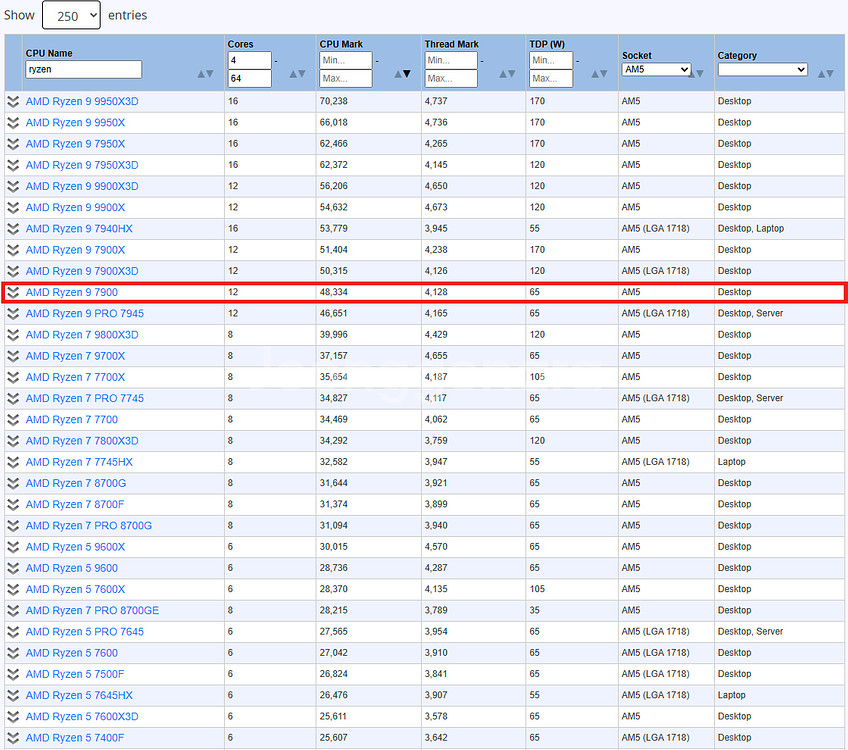The image size is (848, 750).
Task: Expand details for AMD Ryzen 9 9900X3D row
Action: (x=13, y=187)
